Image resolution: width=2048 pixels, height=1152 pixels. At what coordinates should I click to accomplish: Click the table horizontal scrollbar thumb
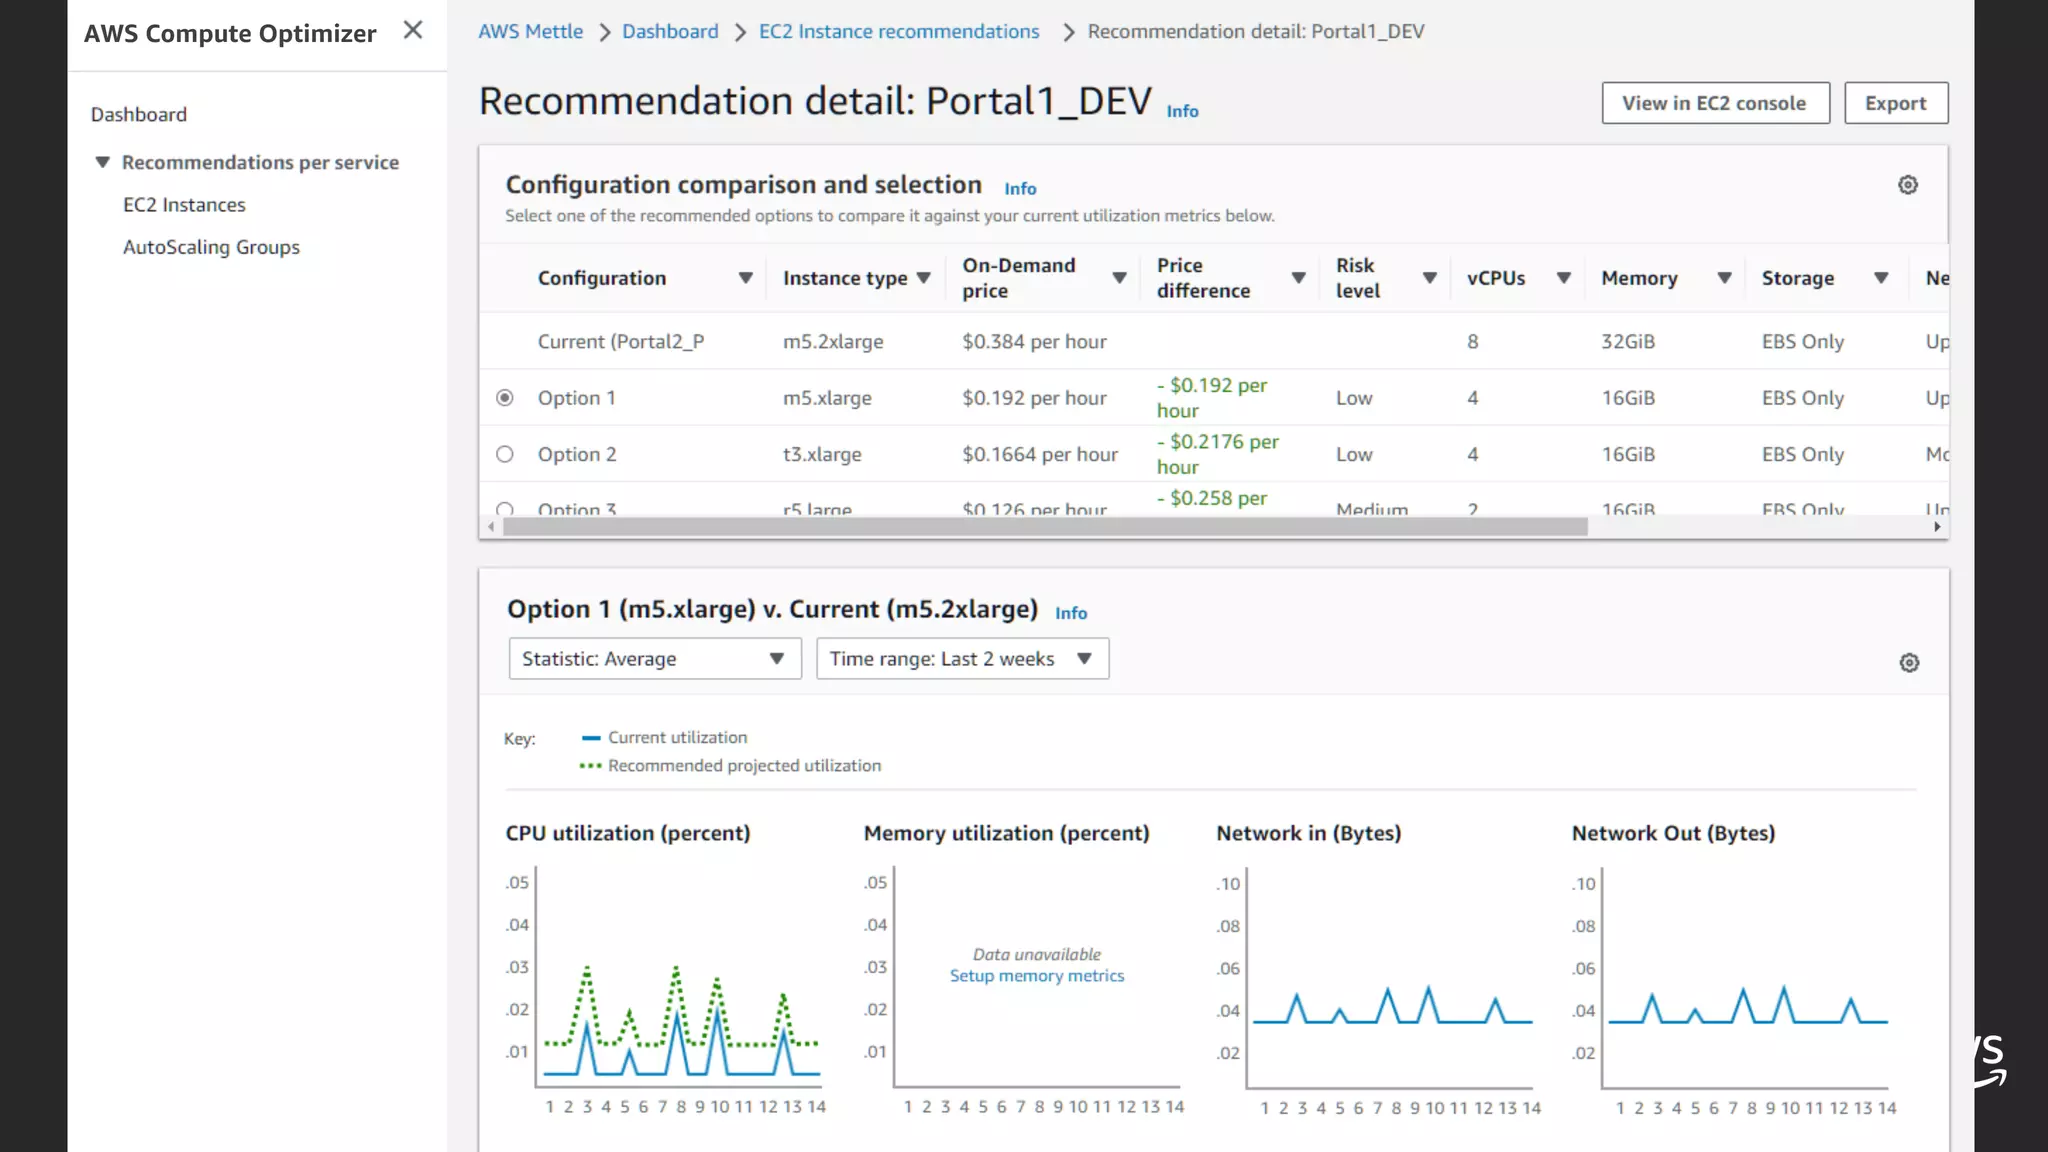[1045, 527]
